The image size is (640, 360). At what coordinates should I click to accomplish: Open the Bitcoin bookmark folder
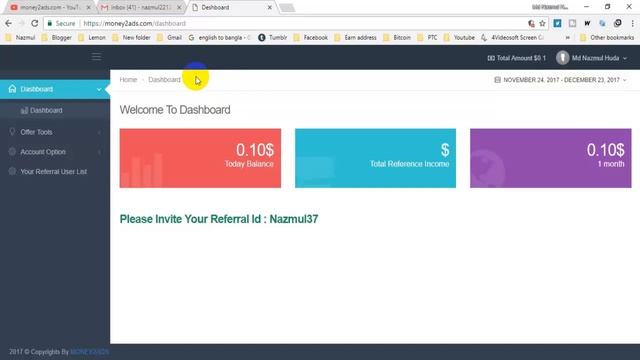click(397, 38)
